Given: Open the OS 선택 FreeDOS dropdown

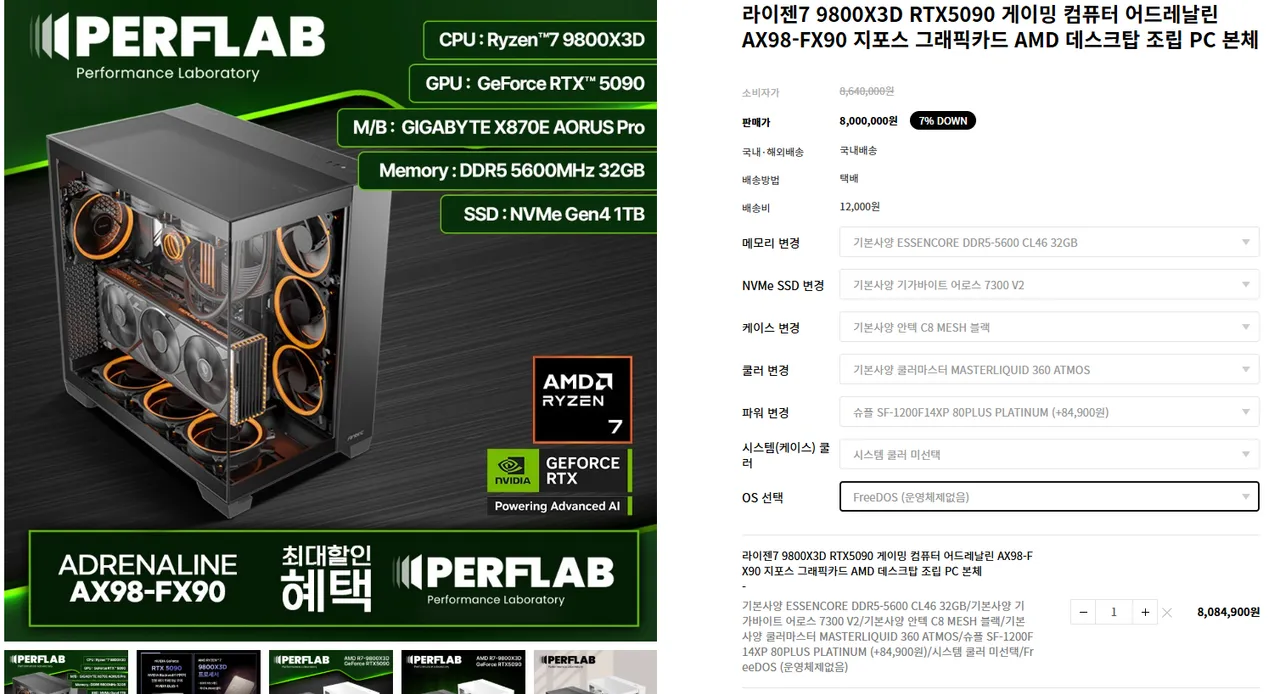Looking at the screenshot, I should pos(1049,497).
